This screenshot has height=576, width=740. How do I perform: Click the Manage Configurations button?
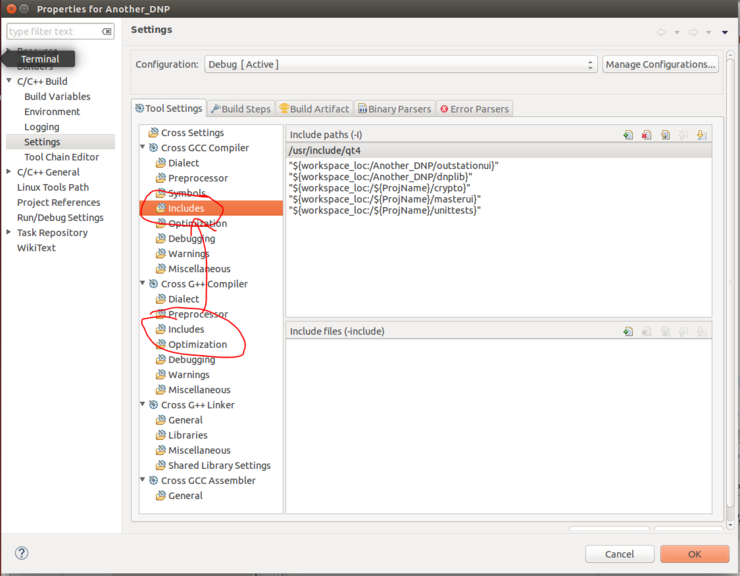tap(660, 65)
